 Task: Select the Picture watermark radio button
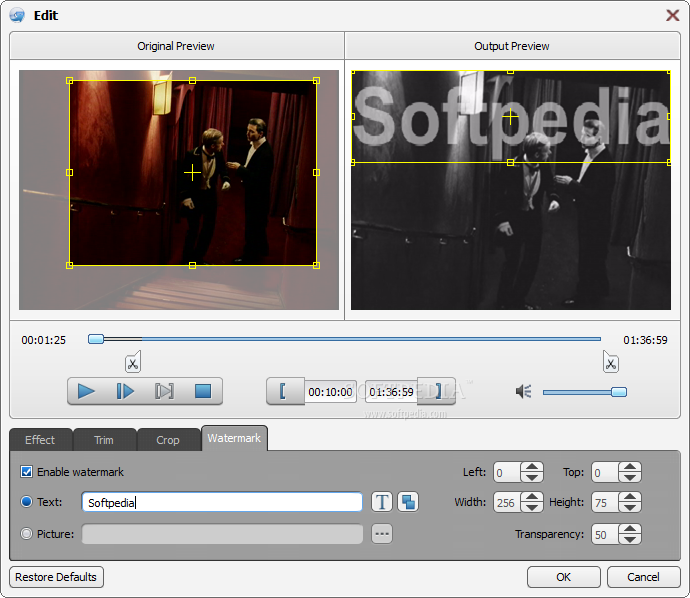(x=26, y=534)
